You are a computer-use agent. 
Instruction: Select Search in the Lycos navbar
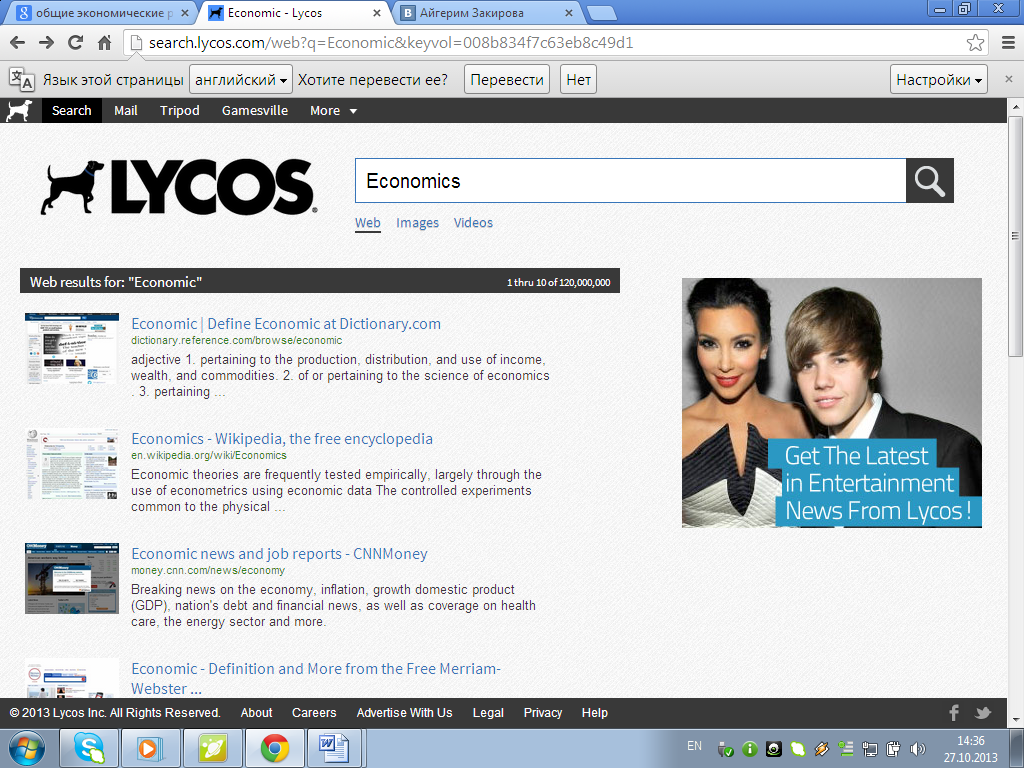72,110
